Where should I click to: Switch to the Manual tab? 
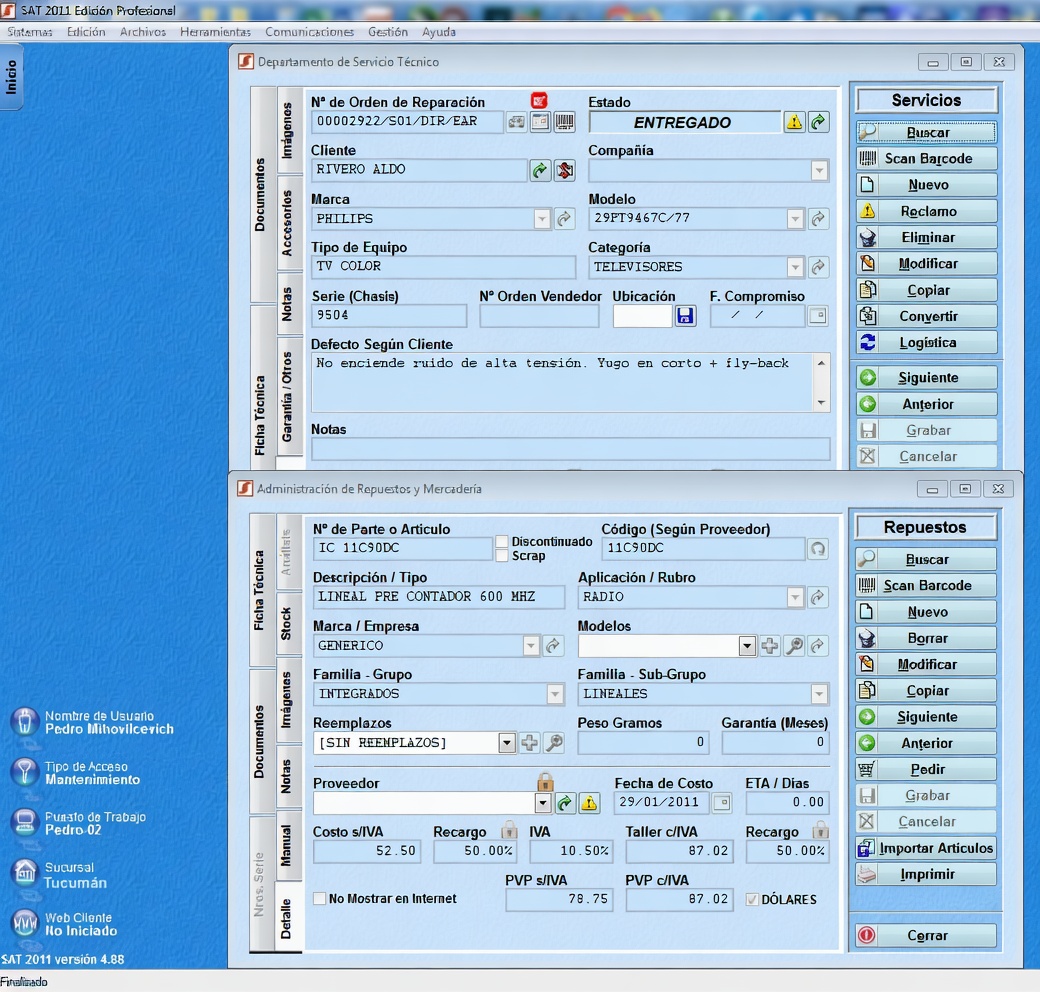287,845
